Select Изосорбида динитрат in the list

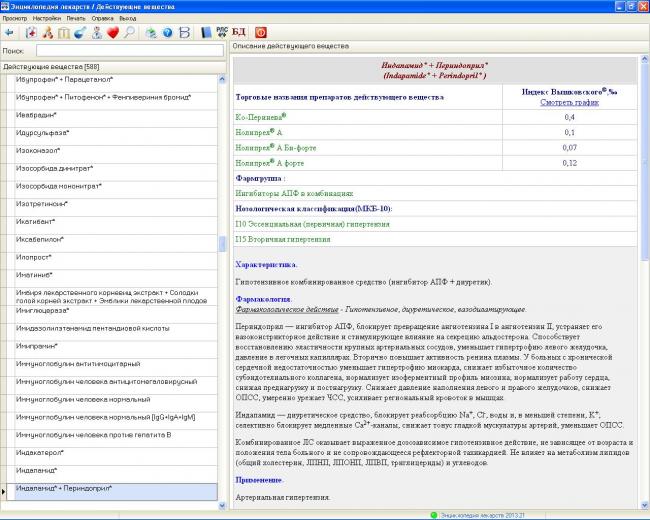click(x=116, y=173)
